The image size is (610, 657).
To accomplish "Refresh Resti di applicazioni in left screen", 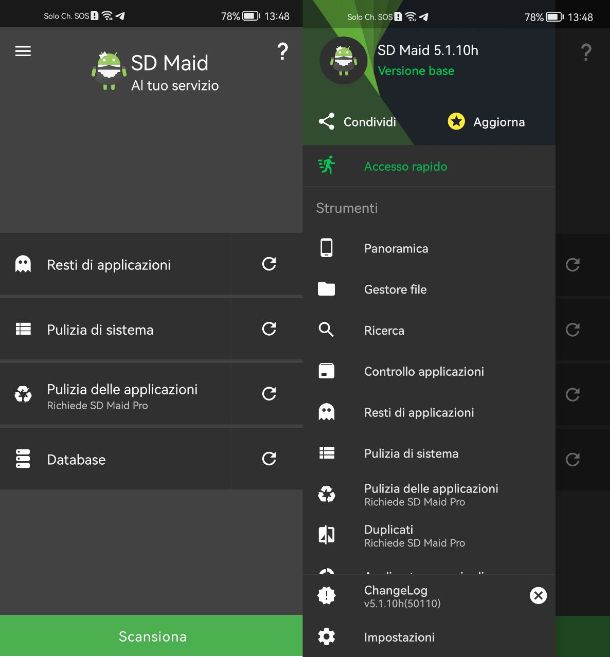I will point(269,264).
